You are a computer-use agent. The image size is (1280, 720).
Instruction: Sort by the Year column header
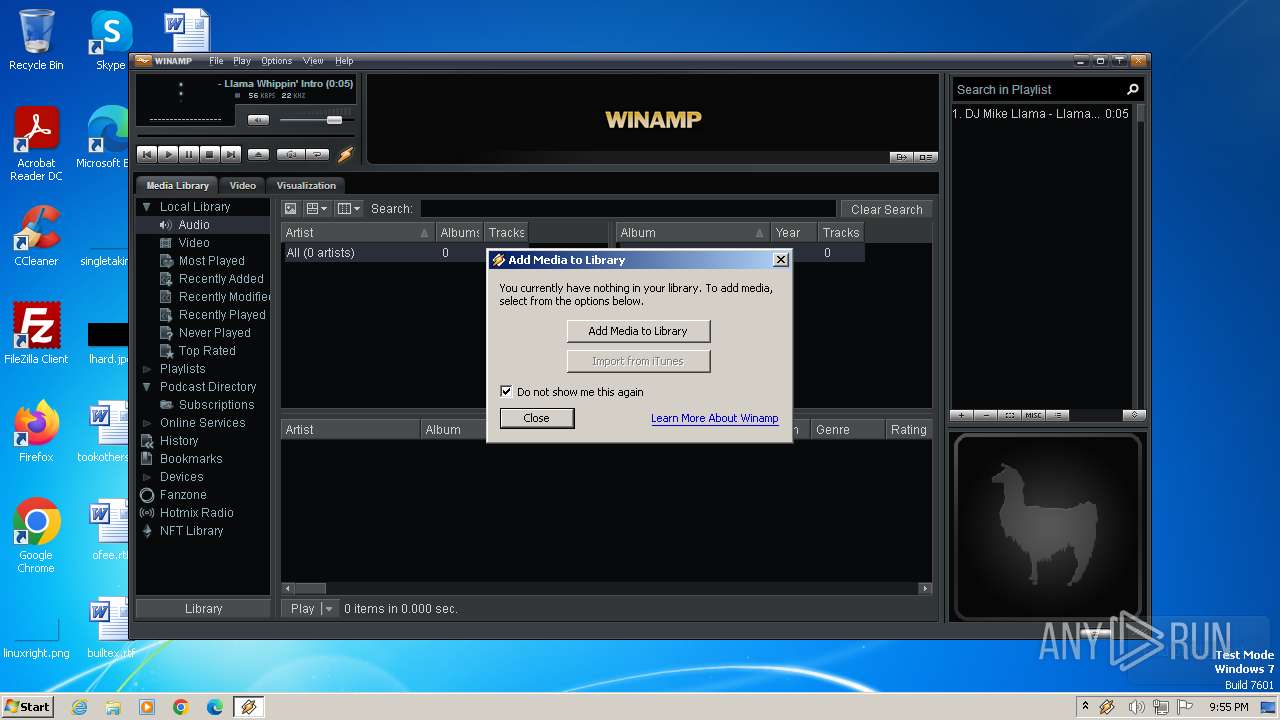793,233
